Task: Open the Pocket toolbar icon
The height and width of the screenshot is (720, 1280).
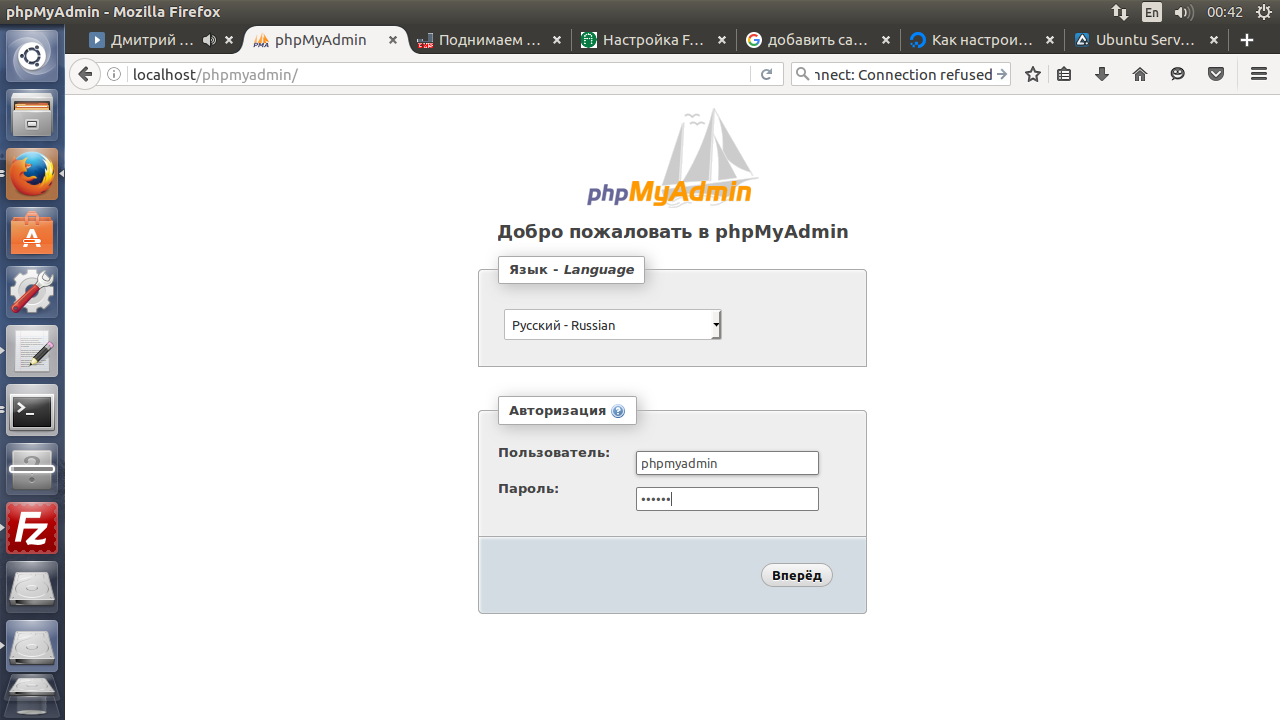Action: (1216, 75)
